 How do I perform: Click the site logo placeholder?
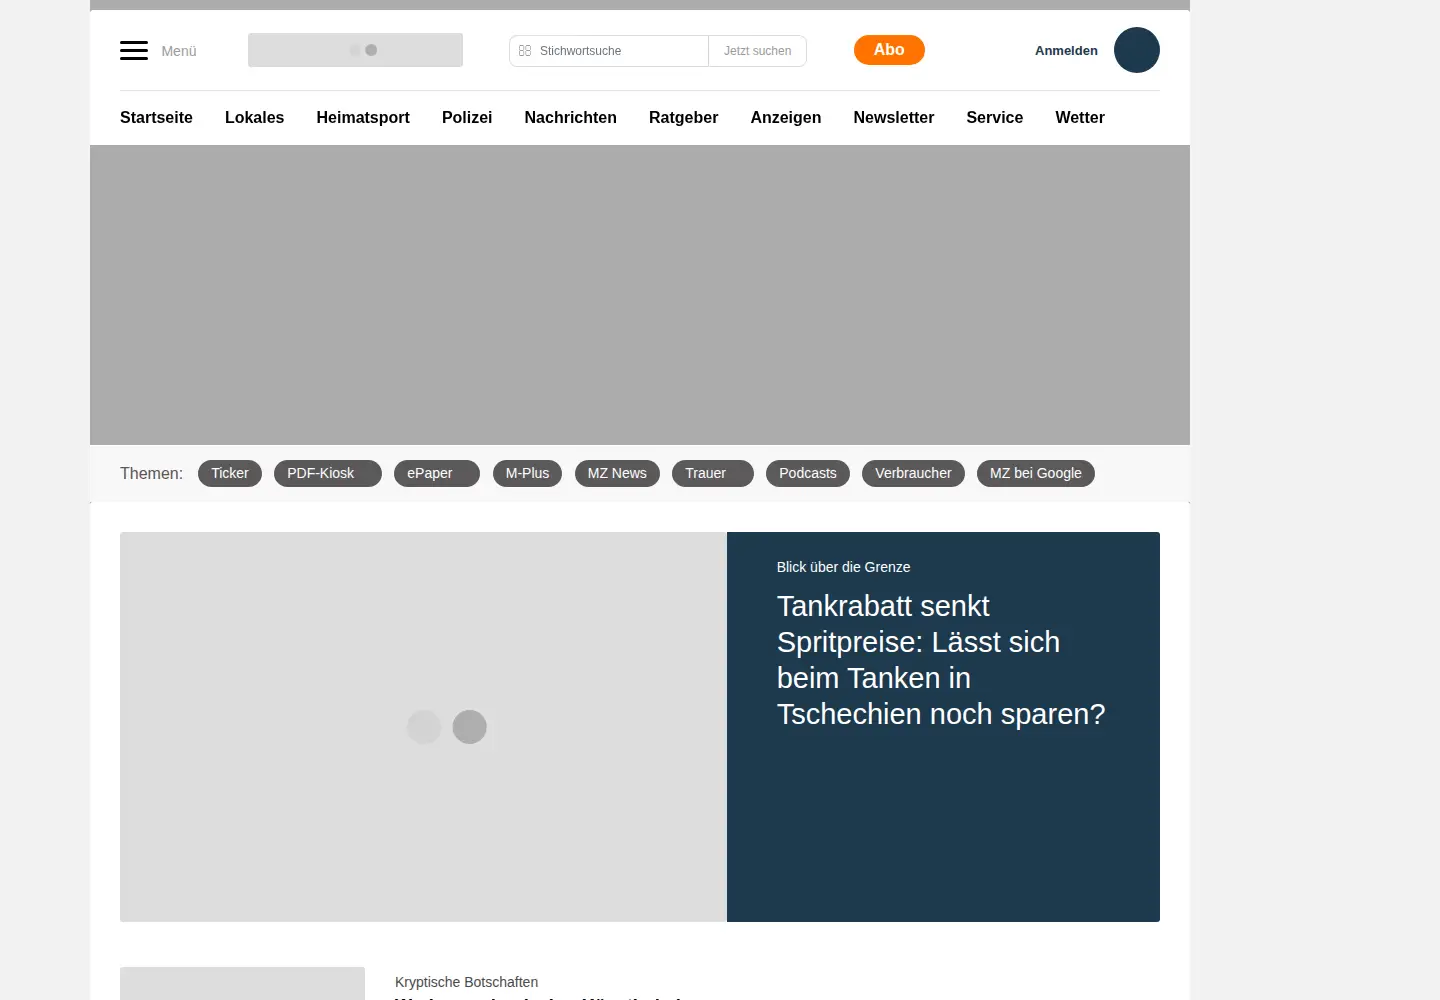355,50
